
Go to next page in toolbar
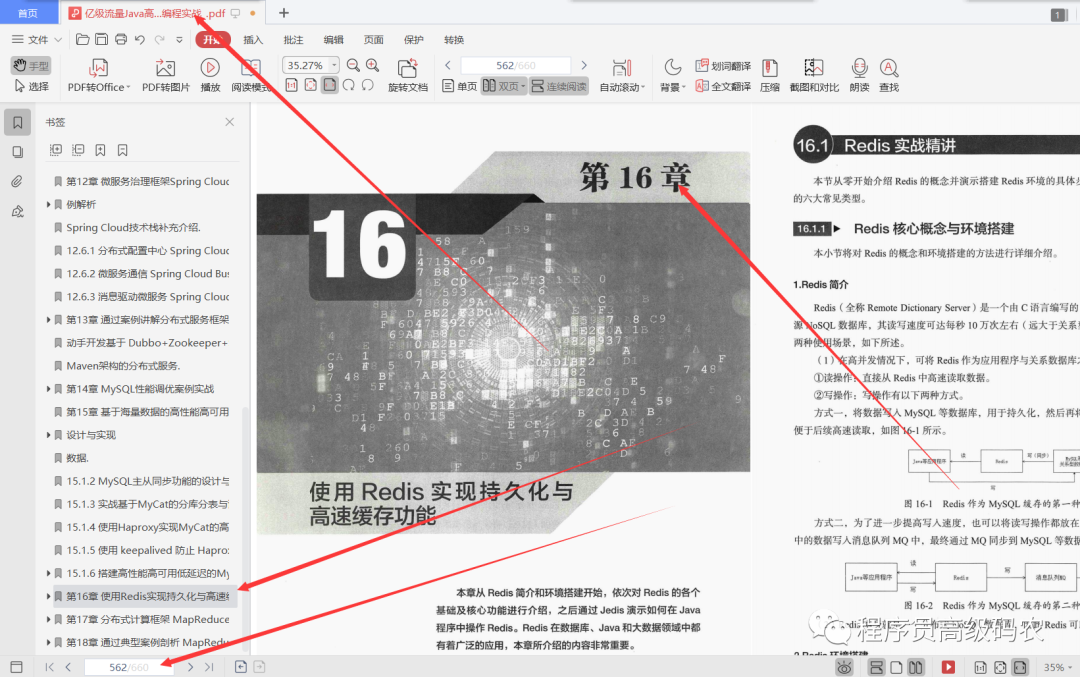[x=584, y=65]
